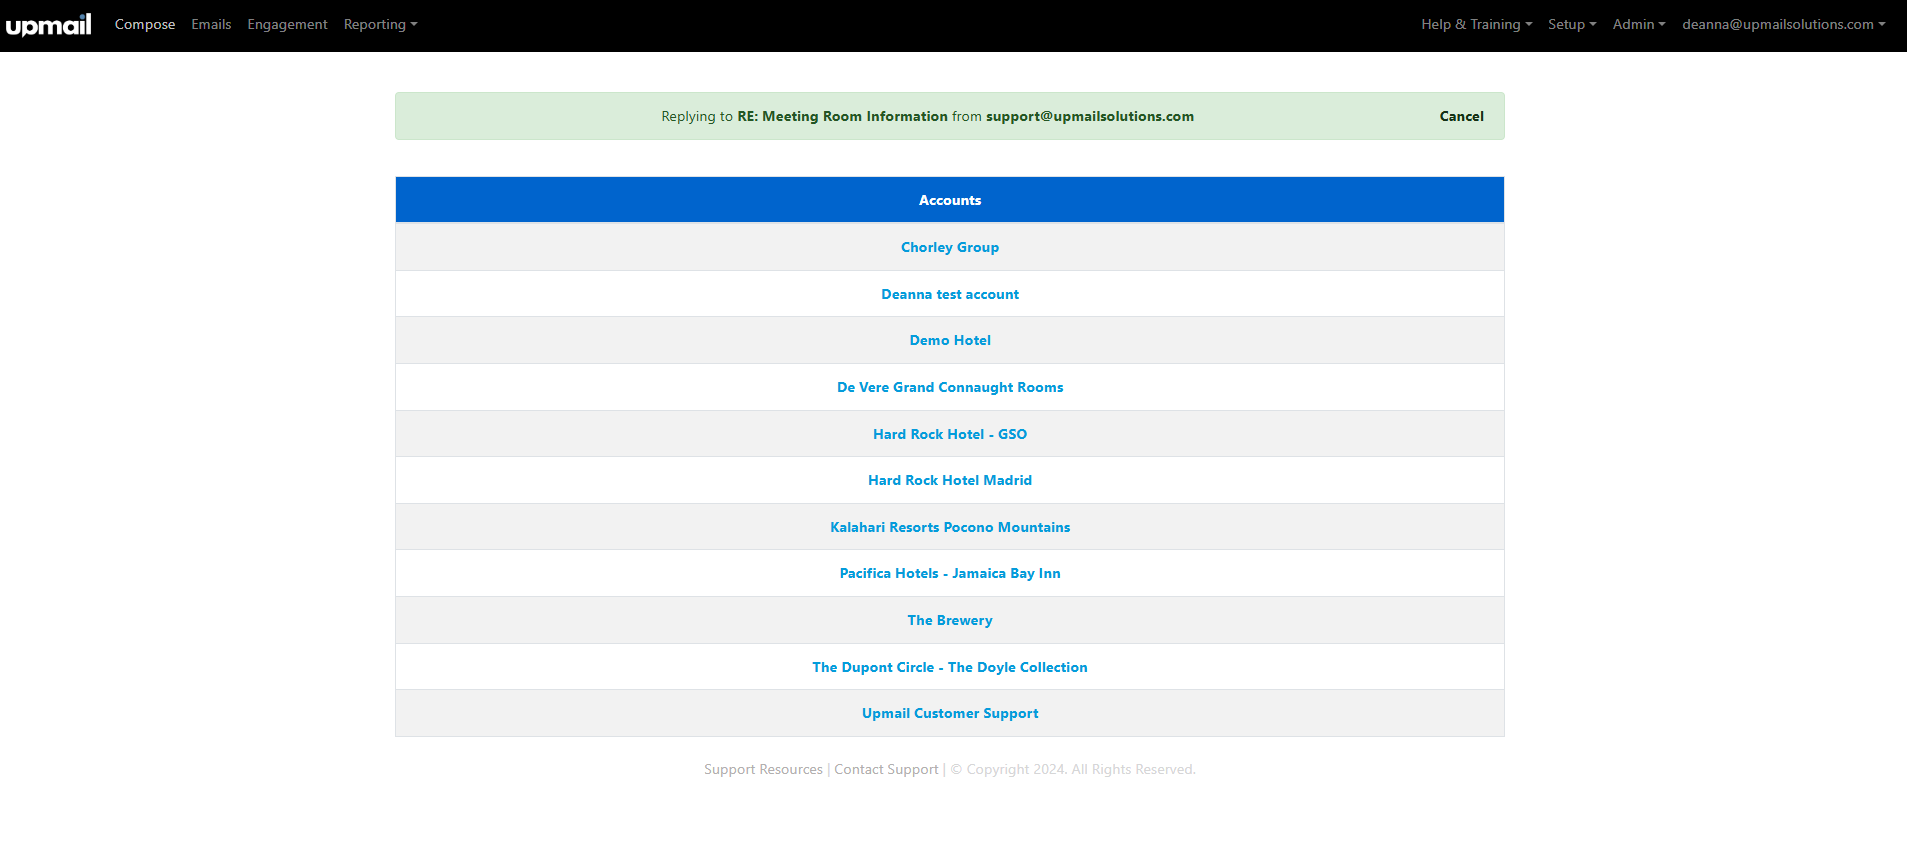Open the Setup dropdown menu
This screenshot has height=845, width=1907.
tap(1572, 24)
